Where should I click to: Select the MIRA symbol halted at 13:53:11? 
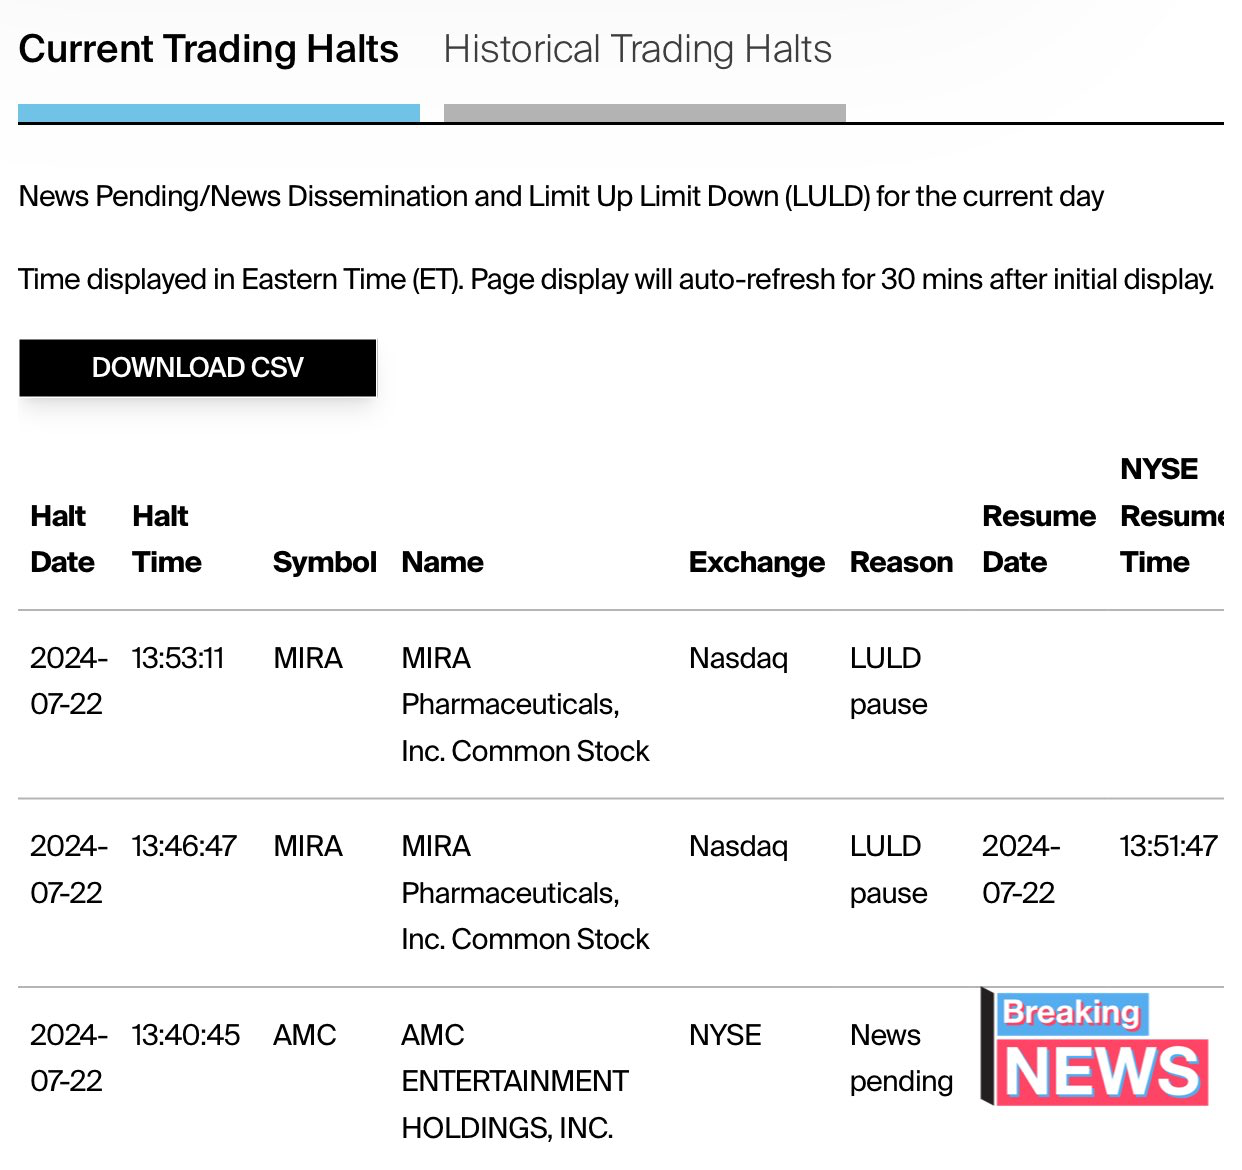pos(308,658)
